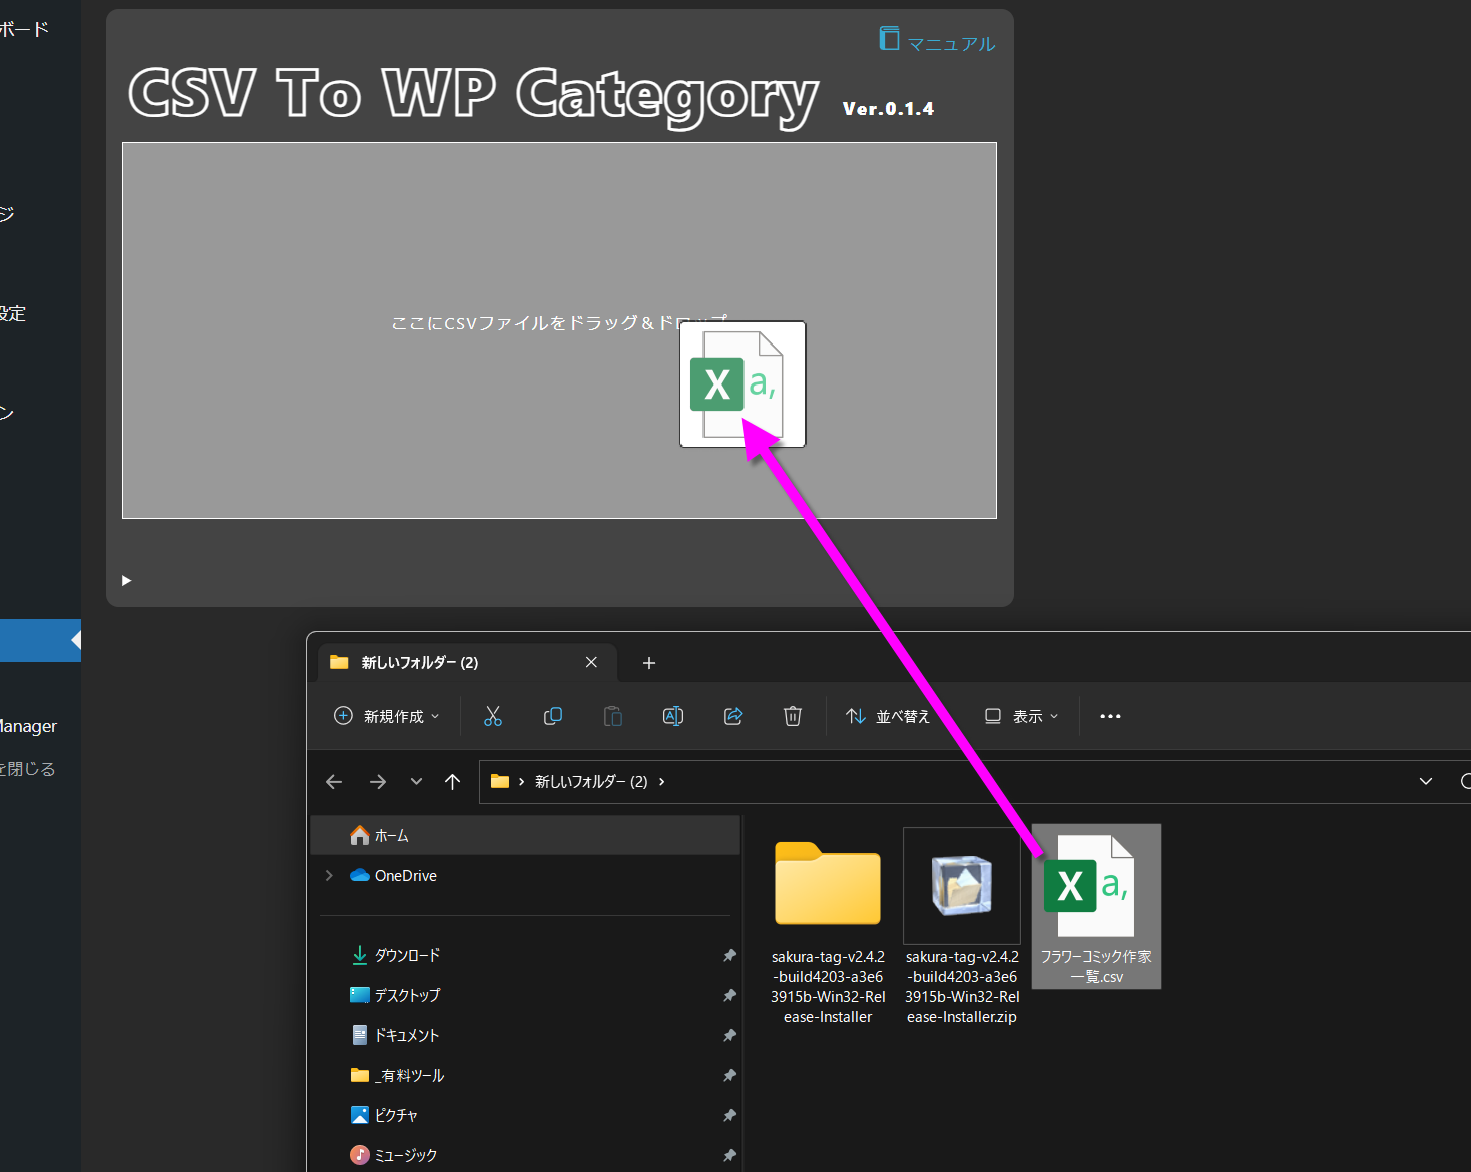Open the 新規作成 dropdown
Image resolution: width=1471 pixels, height=1172 pixels.
coord(386,716)
